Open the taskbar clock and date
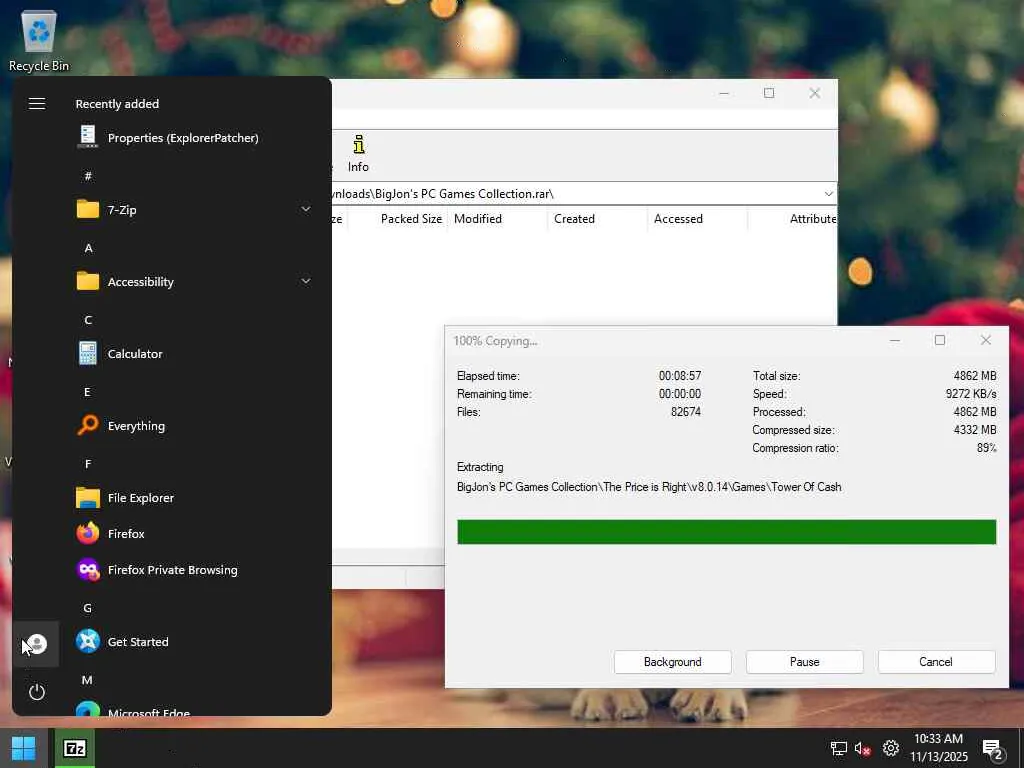Screen dimensions: 1024x768 [938, 748]
